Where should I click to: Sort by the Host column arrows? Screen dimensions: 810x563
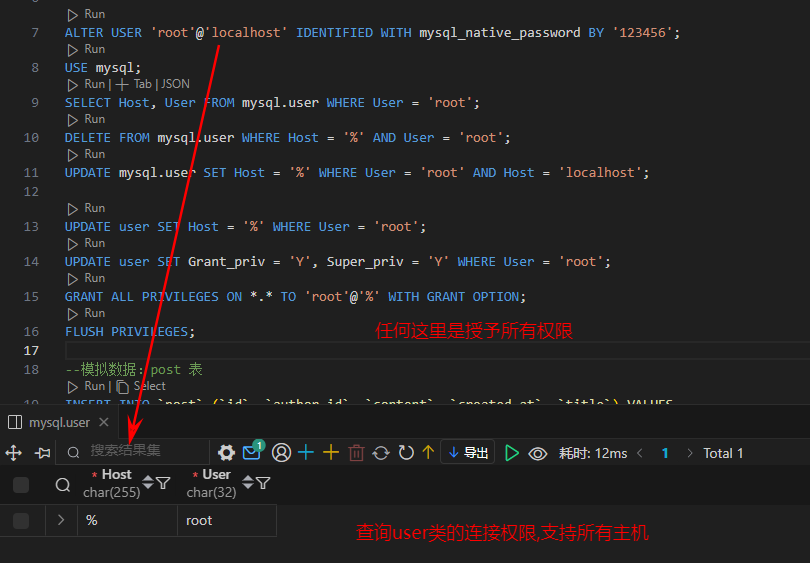(x=148, y=482)
